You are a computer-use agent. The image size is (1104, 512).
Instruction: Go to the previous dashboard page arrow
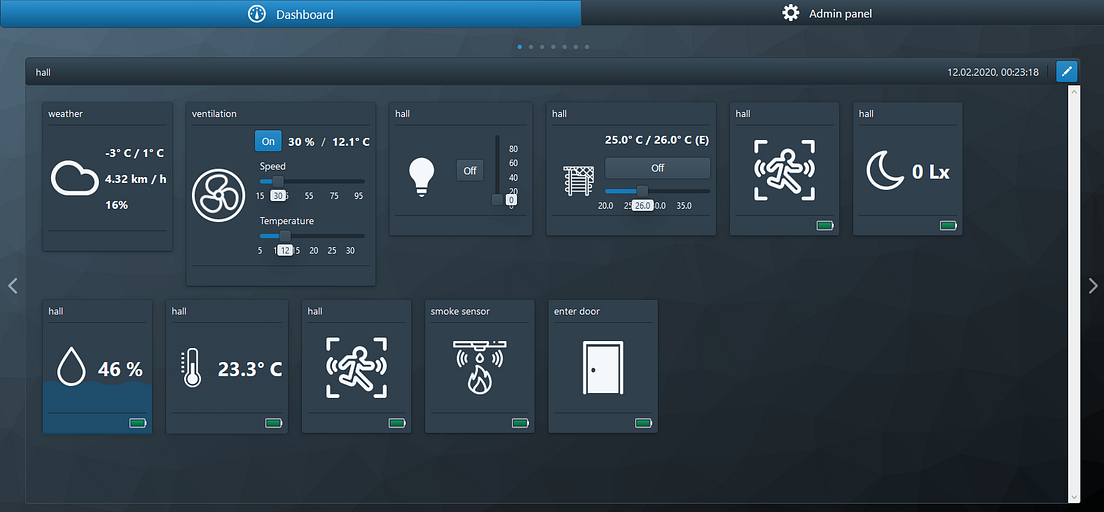coord(12,286)
